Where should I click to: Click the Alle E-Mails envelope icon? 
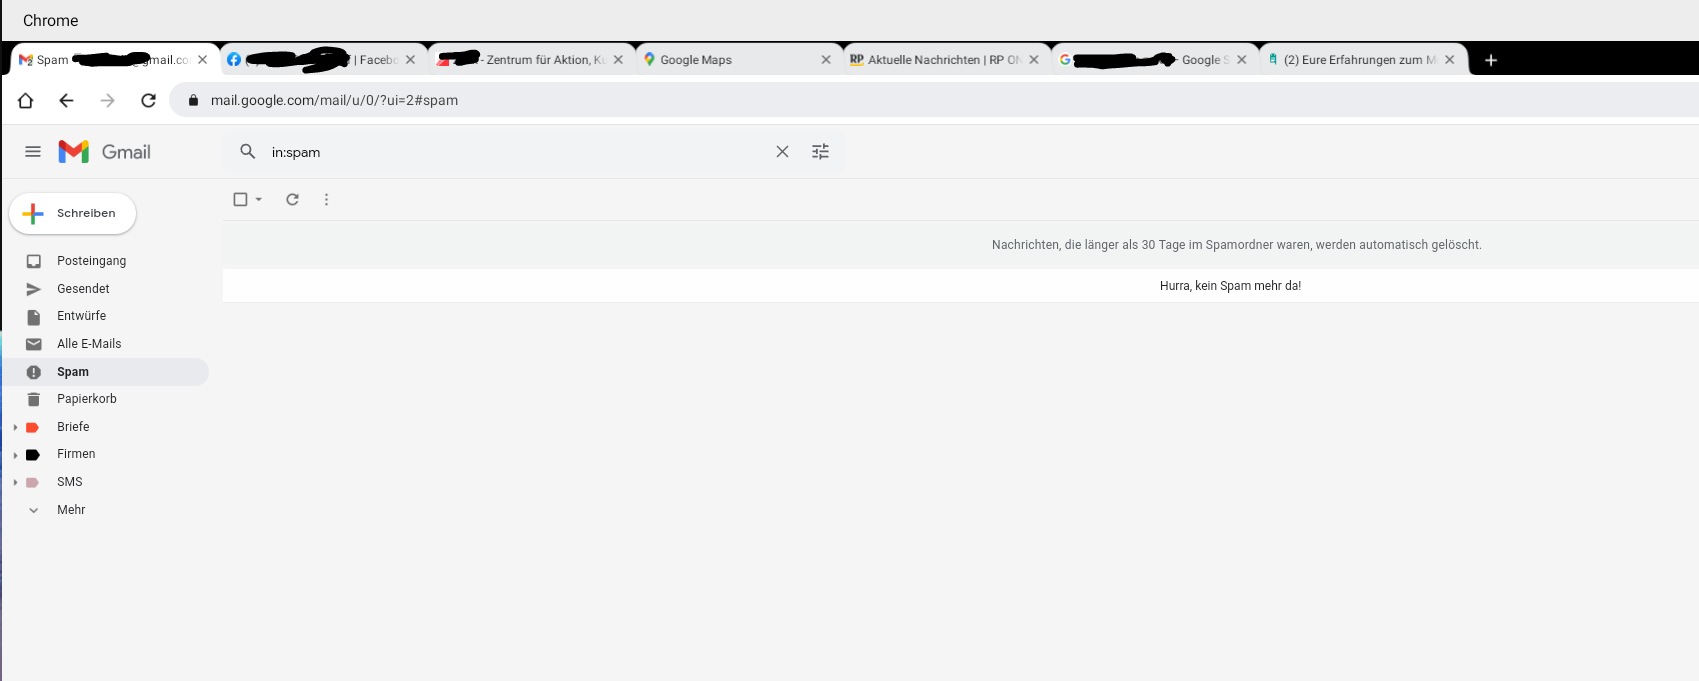(34, 344)
